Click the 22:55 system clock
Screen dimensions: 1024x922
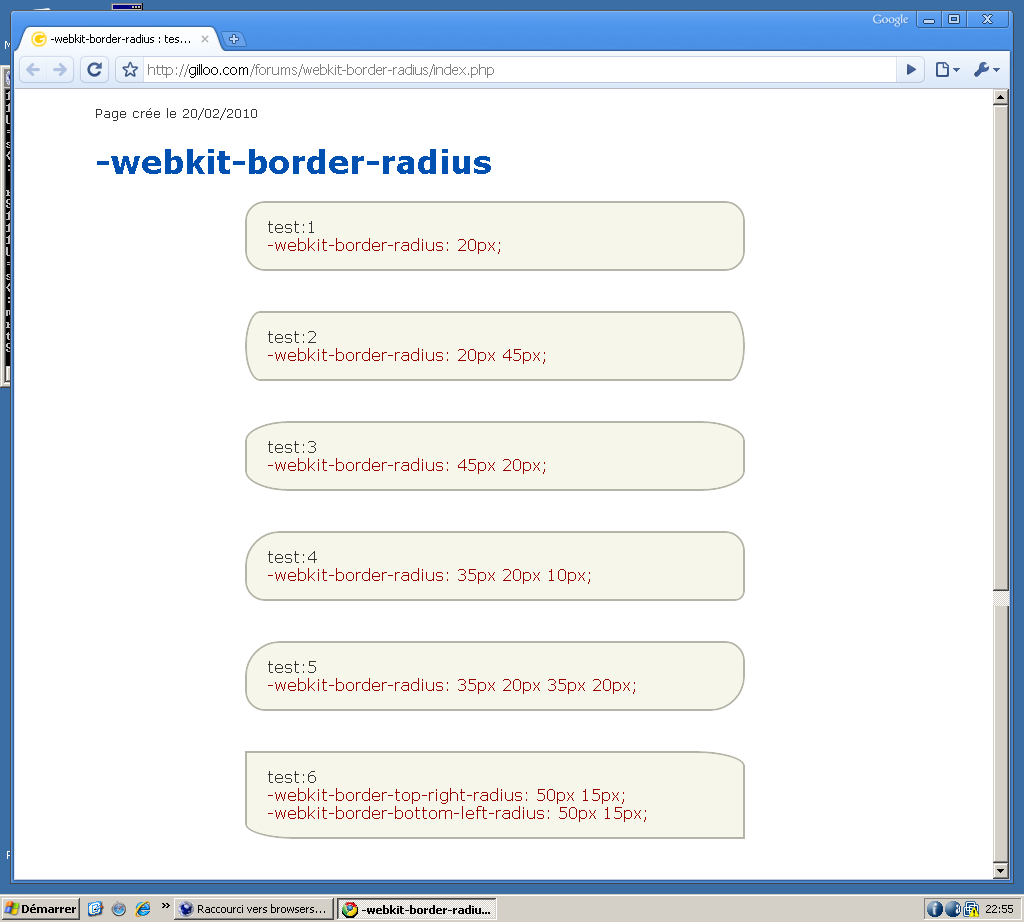tap(999, 909)
